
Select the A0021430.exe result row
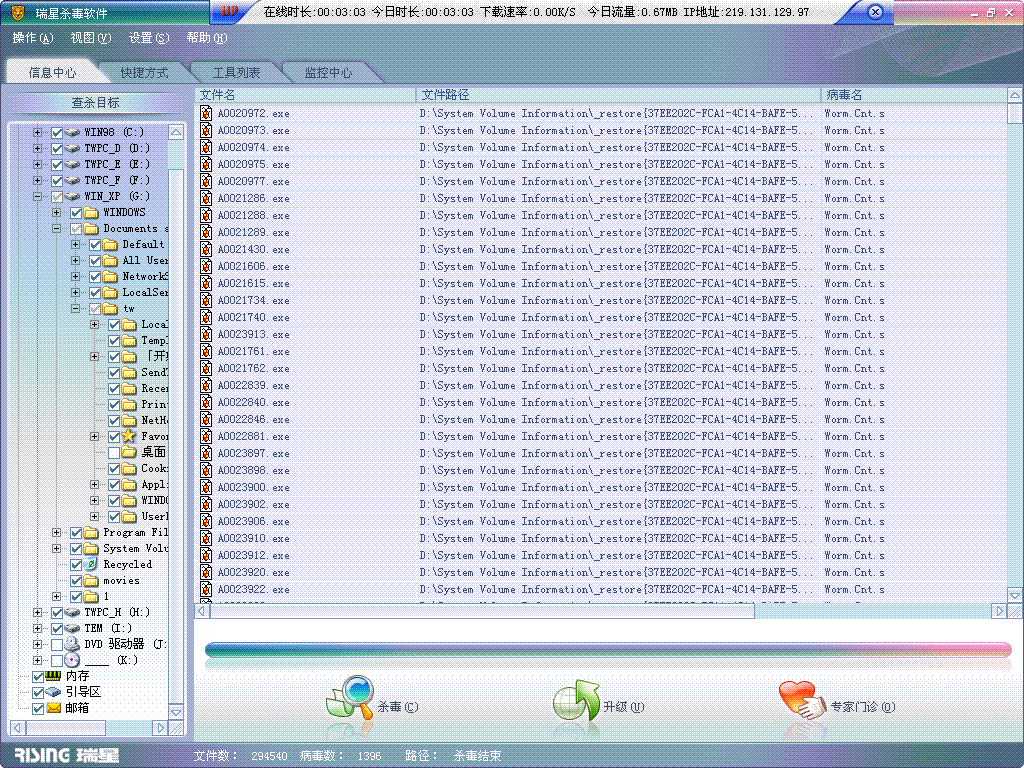[x=601, y=249]
